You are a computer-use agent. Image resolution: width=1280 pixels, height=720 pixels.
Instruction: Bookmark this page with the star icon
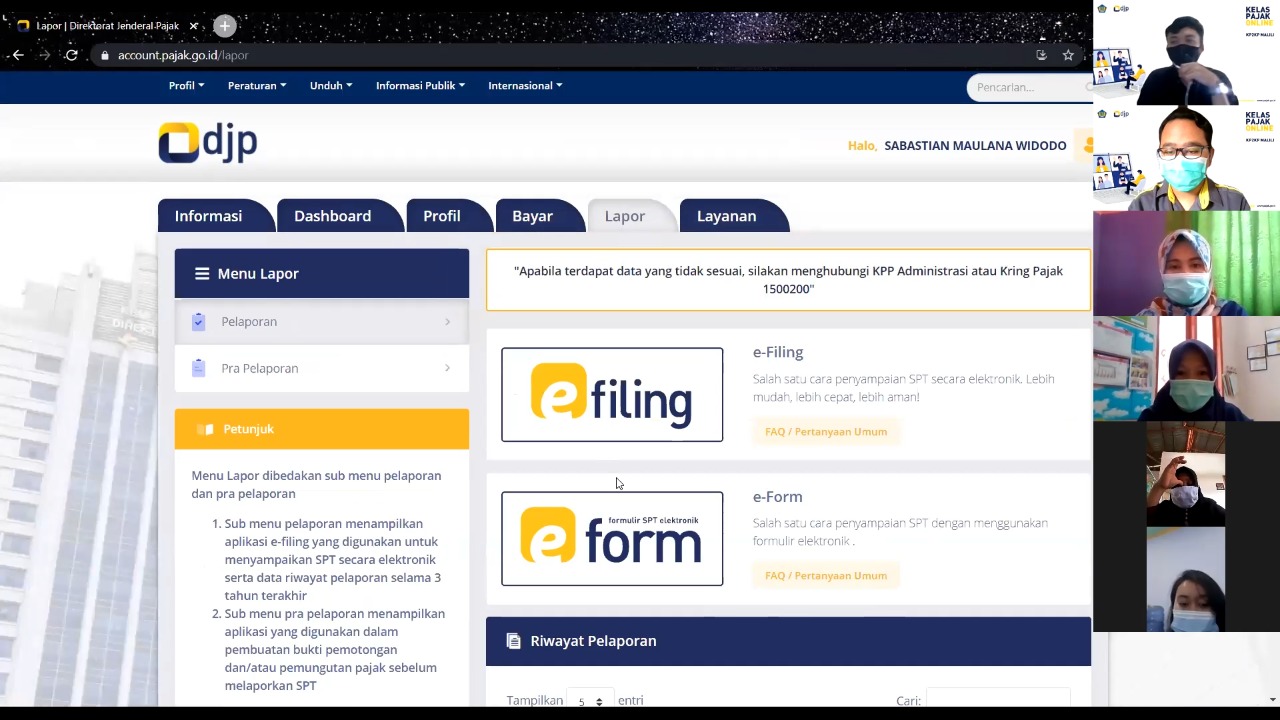tap(1068, 55)
